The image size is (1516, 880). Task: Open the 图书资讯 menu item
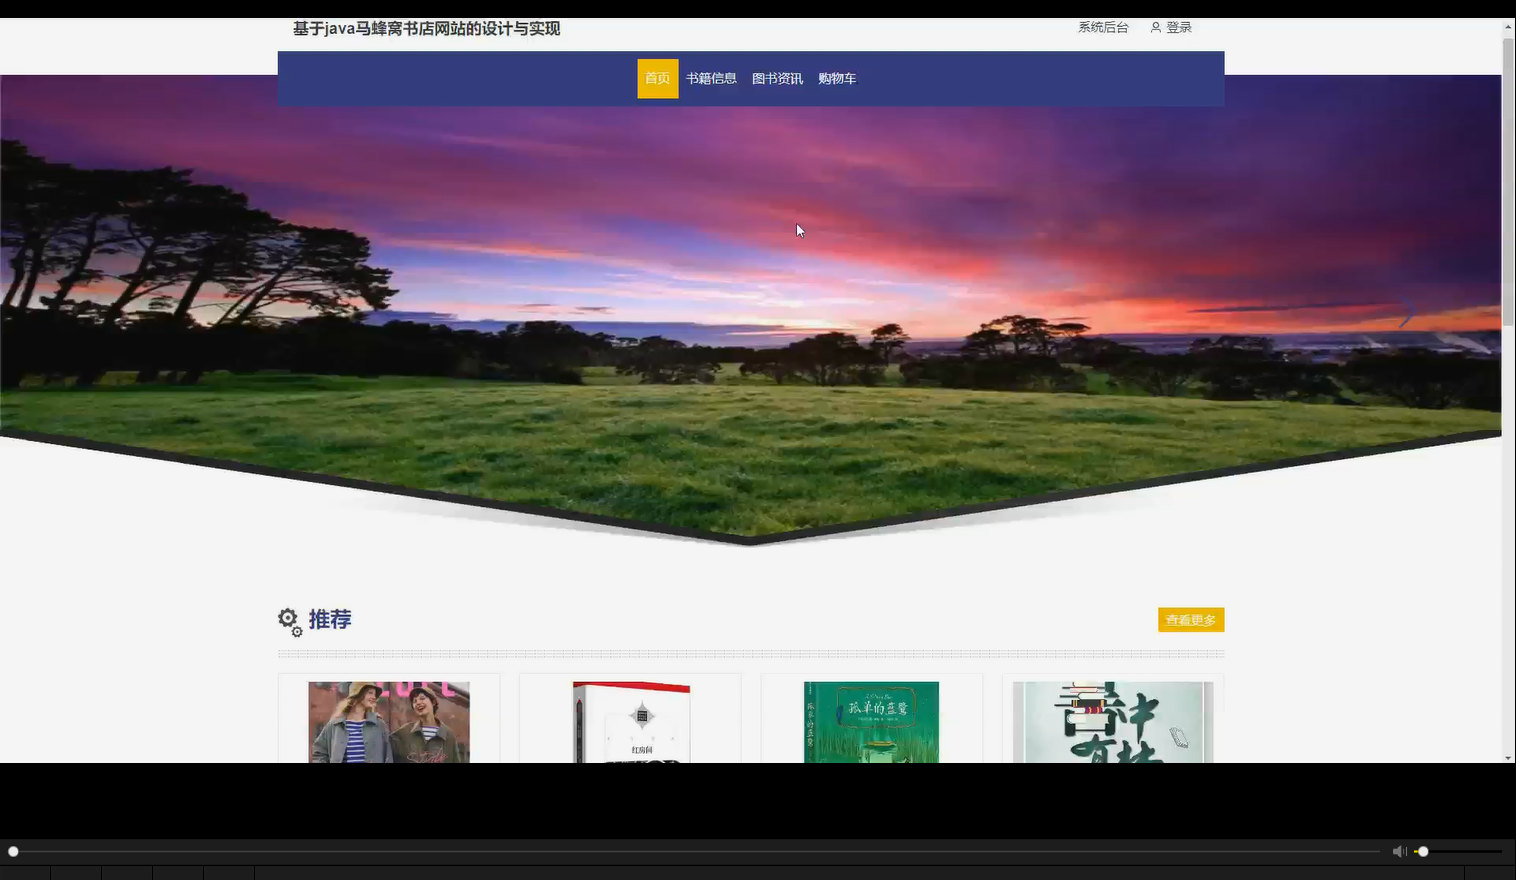(777, 79)
